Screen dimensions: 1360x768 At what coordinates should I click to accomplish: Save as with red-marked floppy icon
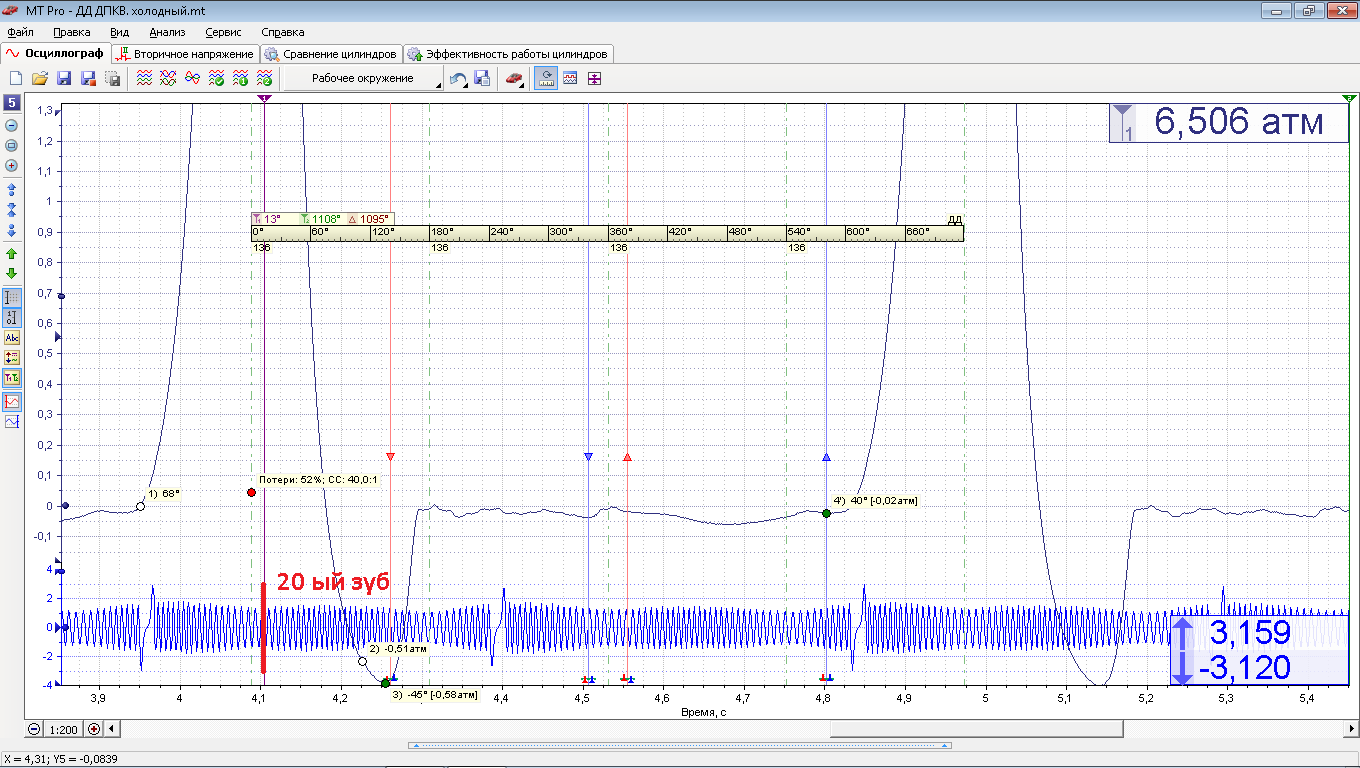pyautogui.click(x=88, y=78)
